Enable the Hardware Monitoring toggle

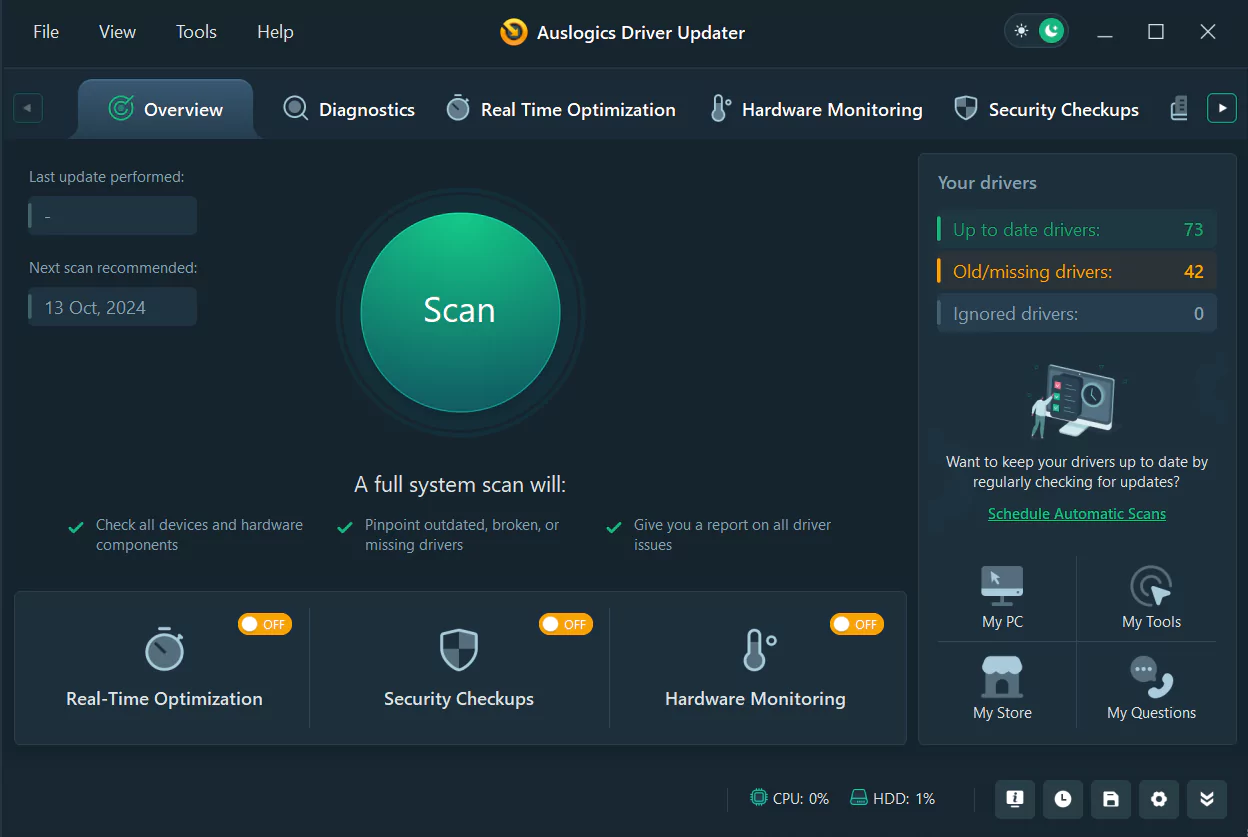(x=856, y=623)
